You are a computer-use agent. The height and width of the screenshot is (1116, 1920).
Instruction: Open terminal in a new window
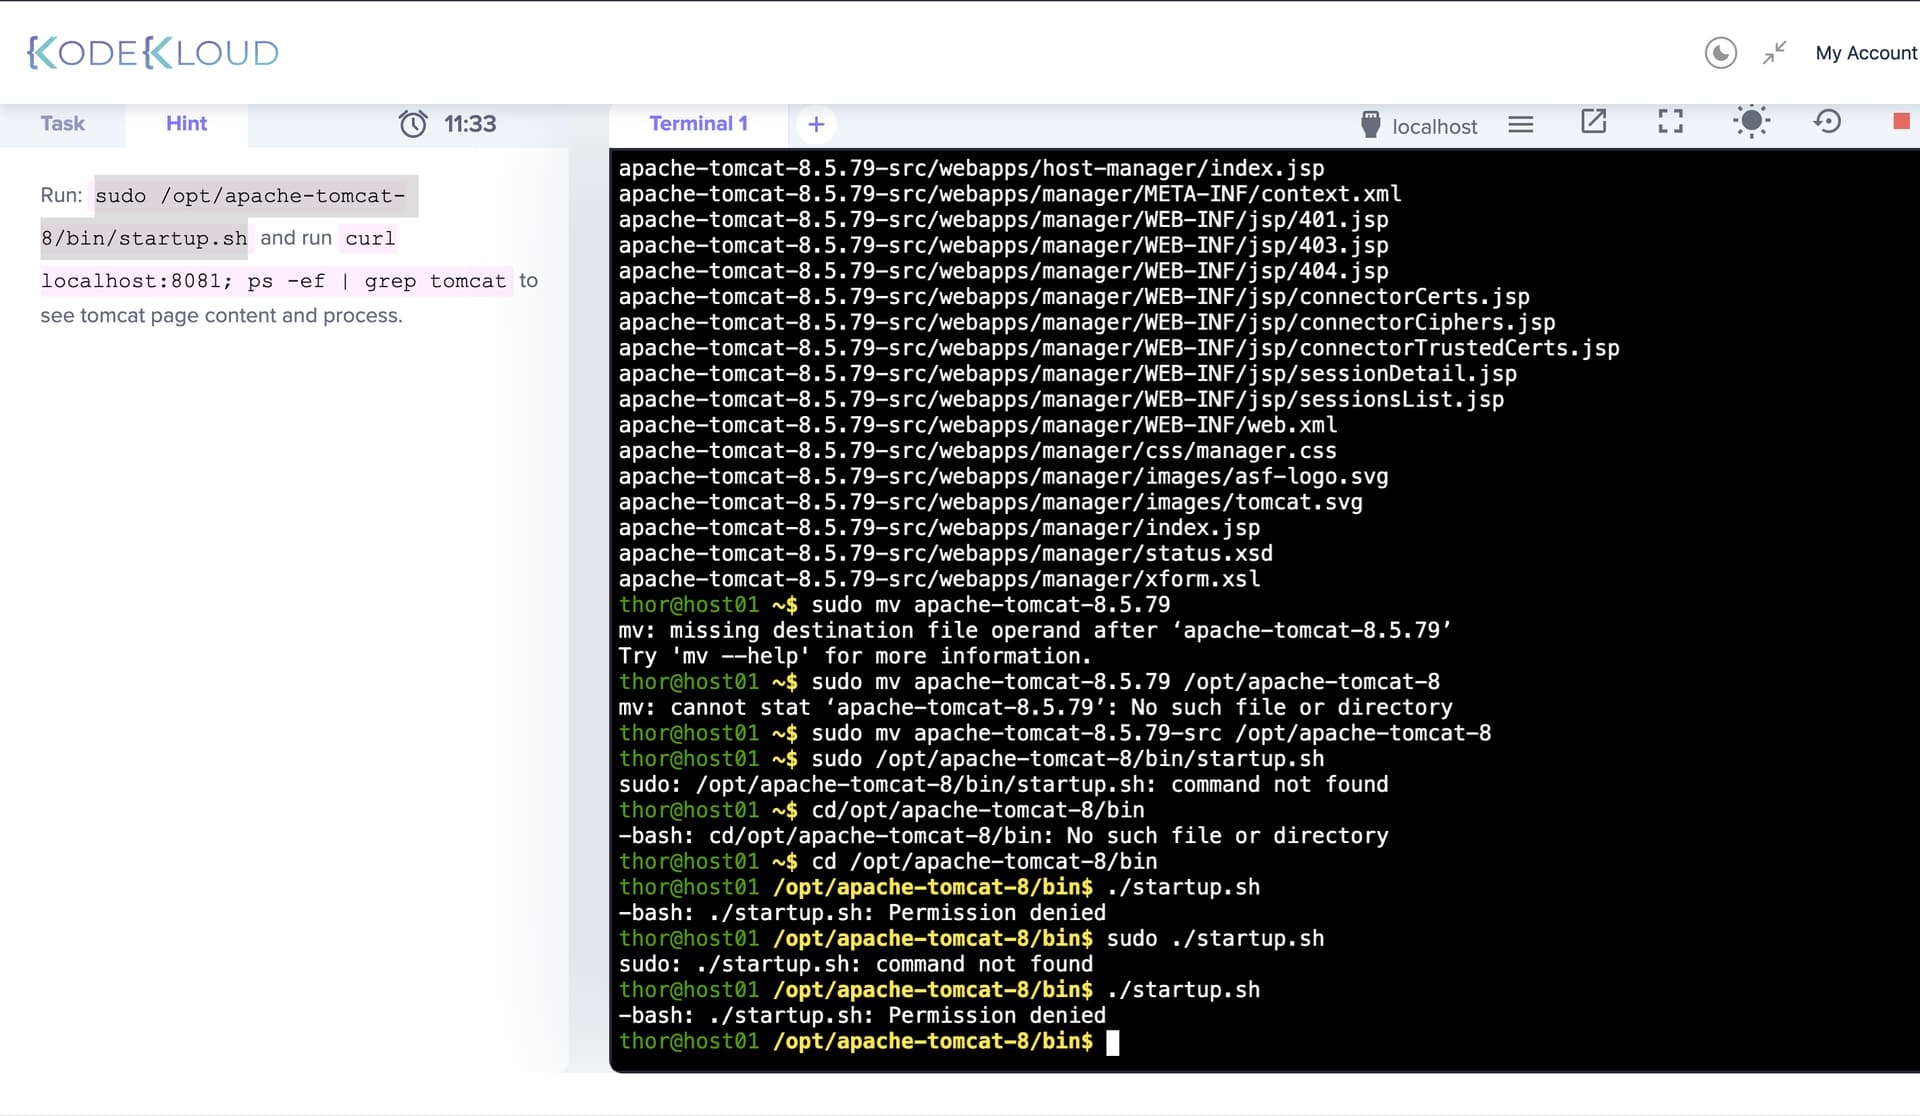(x=1593, y=122)
